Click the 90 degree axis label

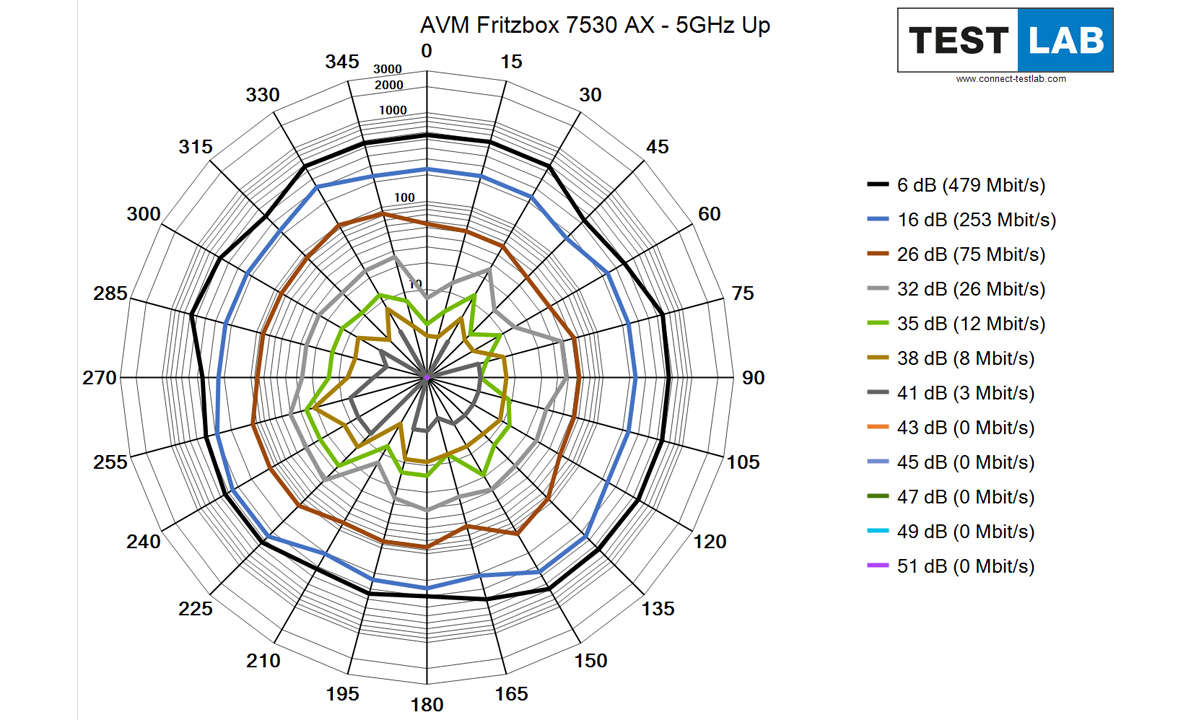pos(753,378)
